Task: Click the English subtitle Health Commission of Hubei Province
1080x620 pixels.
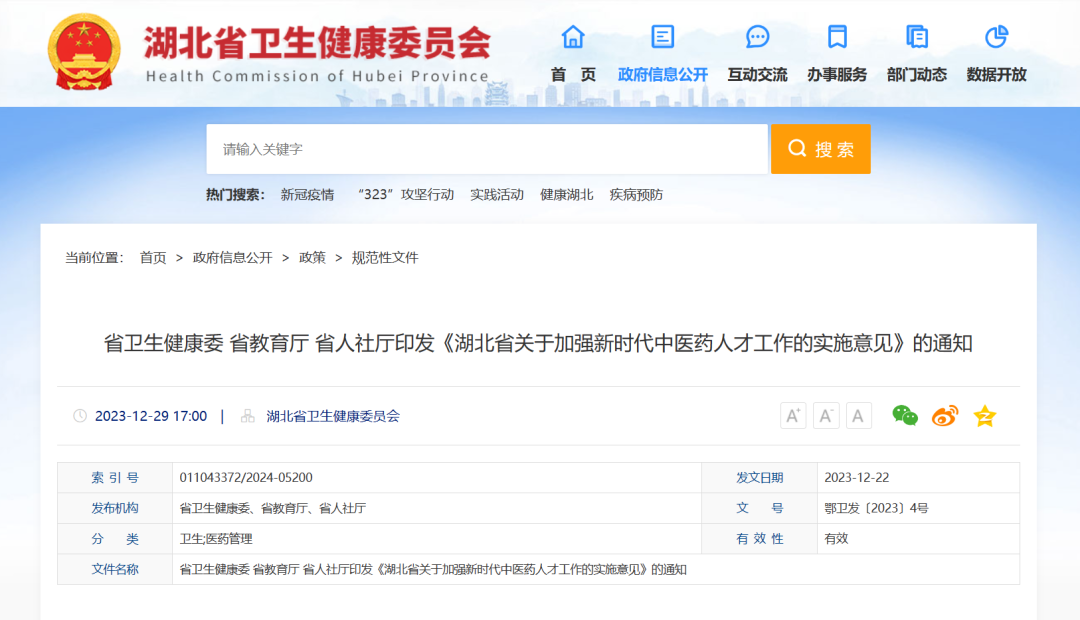Action: coord(317,76)
